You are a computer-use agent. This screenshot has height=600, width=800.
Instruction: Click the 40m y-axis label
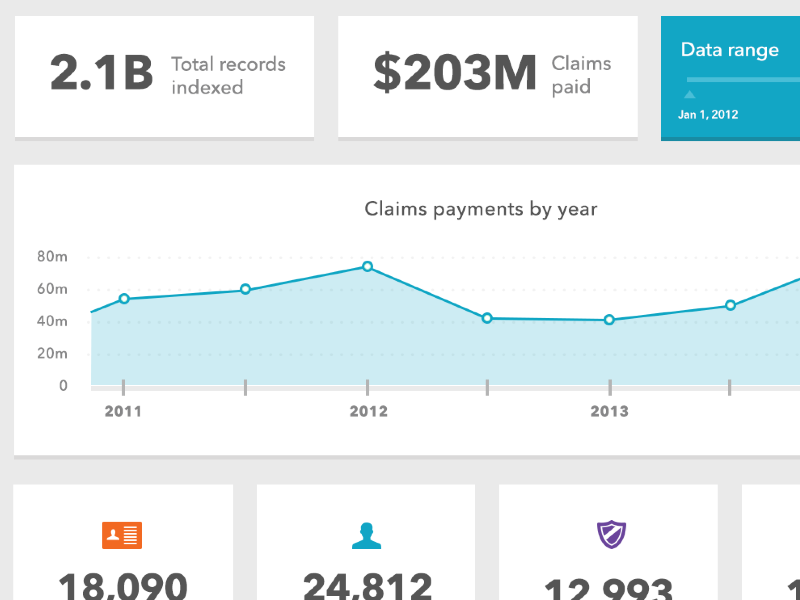pyautogui.click(x=52, y=321)
